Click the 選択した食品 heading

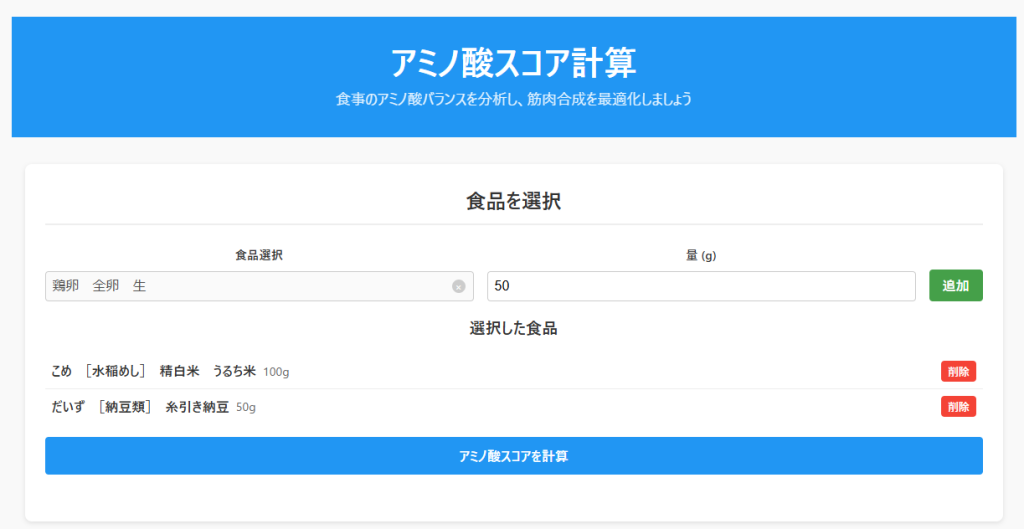(x=513, y=329)
